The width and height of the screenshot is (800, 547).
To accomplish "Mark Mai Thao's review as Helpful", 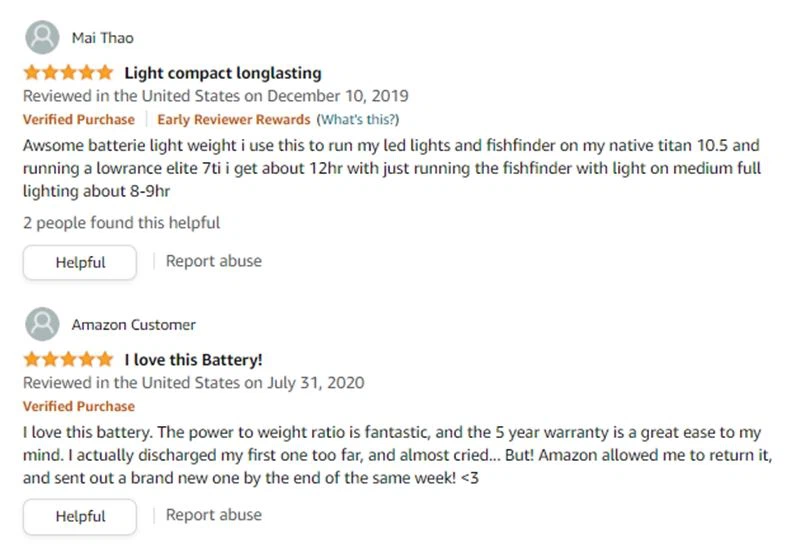I will pos(80,263).
